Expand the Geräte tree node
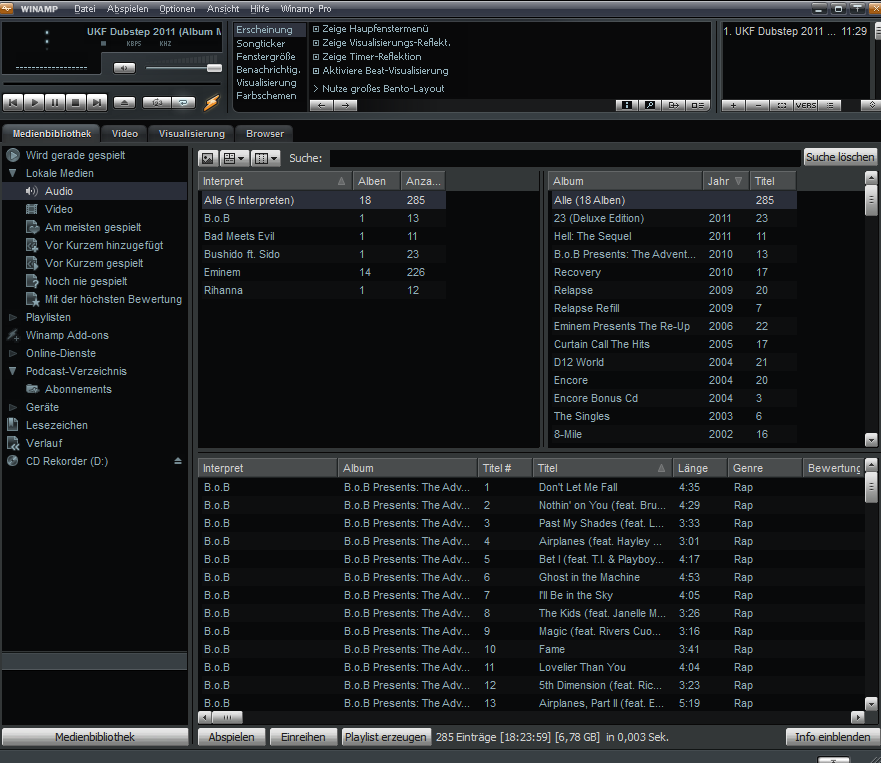Viewport: 881px width, 763px height. (x=12, y=407)
